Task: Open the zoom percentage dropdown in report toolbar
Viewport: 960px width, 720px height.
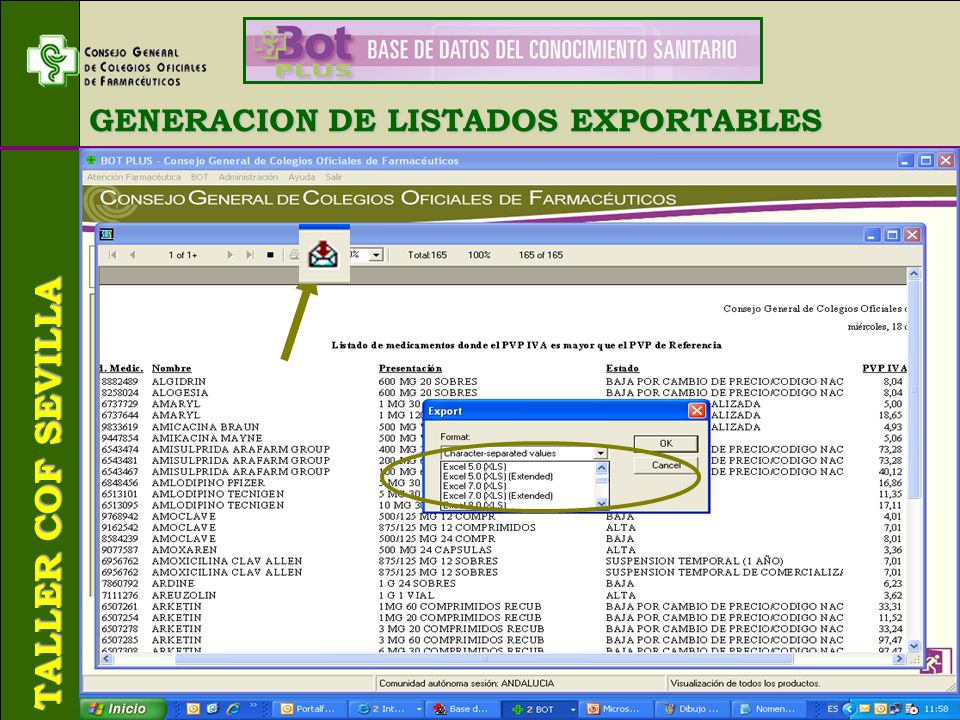Action: click(377, 255)
